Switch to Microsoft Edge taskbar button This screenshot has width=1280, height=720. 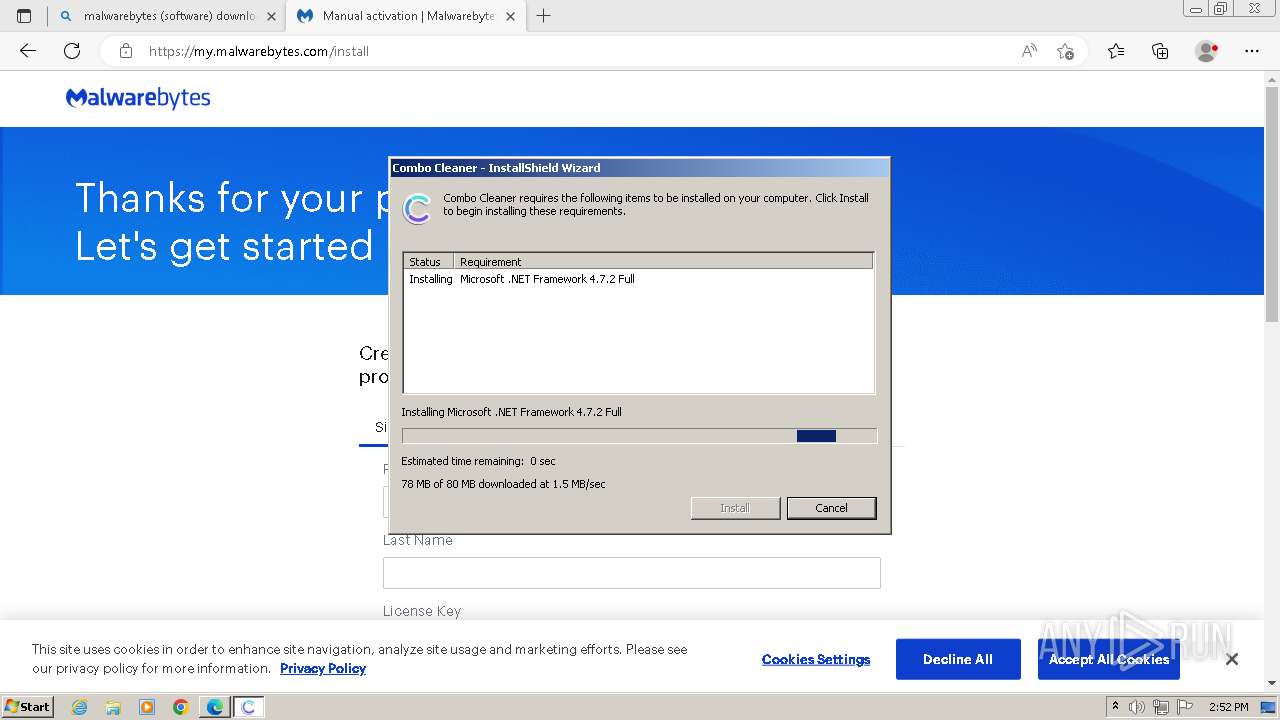click(x=215, y=707)
